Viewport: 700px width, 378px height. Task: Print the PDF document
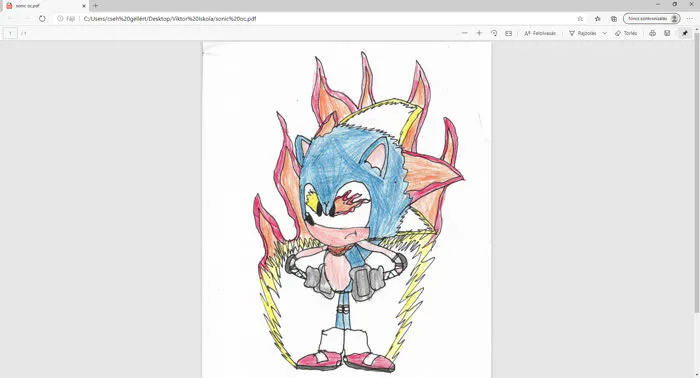(x=652, y=33)
